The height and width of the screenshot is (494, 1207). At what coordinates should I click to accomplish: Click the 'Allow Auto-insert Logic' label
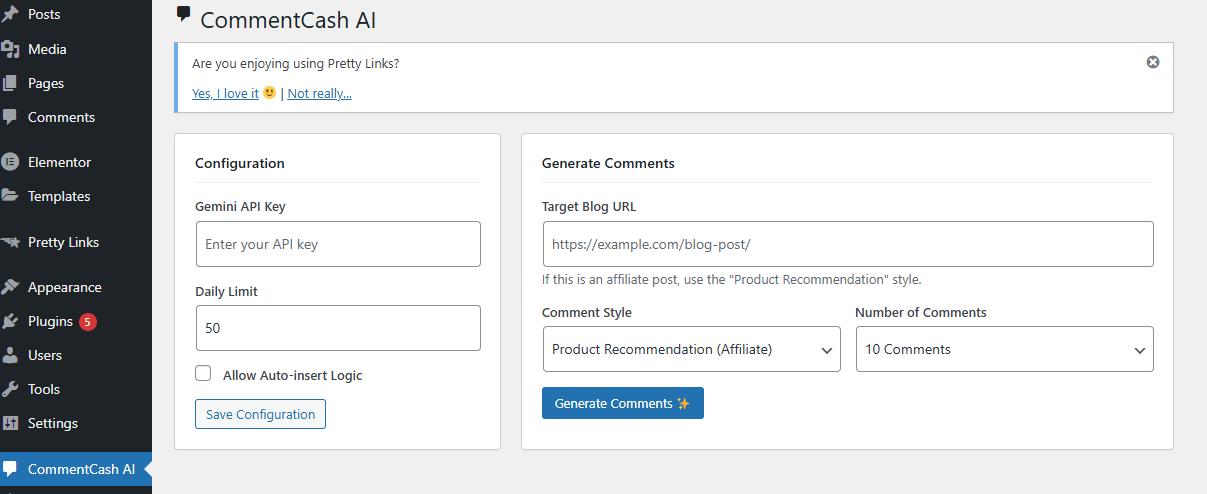point(293,375)
